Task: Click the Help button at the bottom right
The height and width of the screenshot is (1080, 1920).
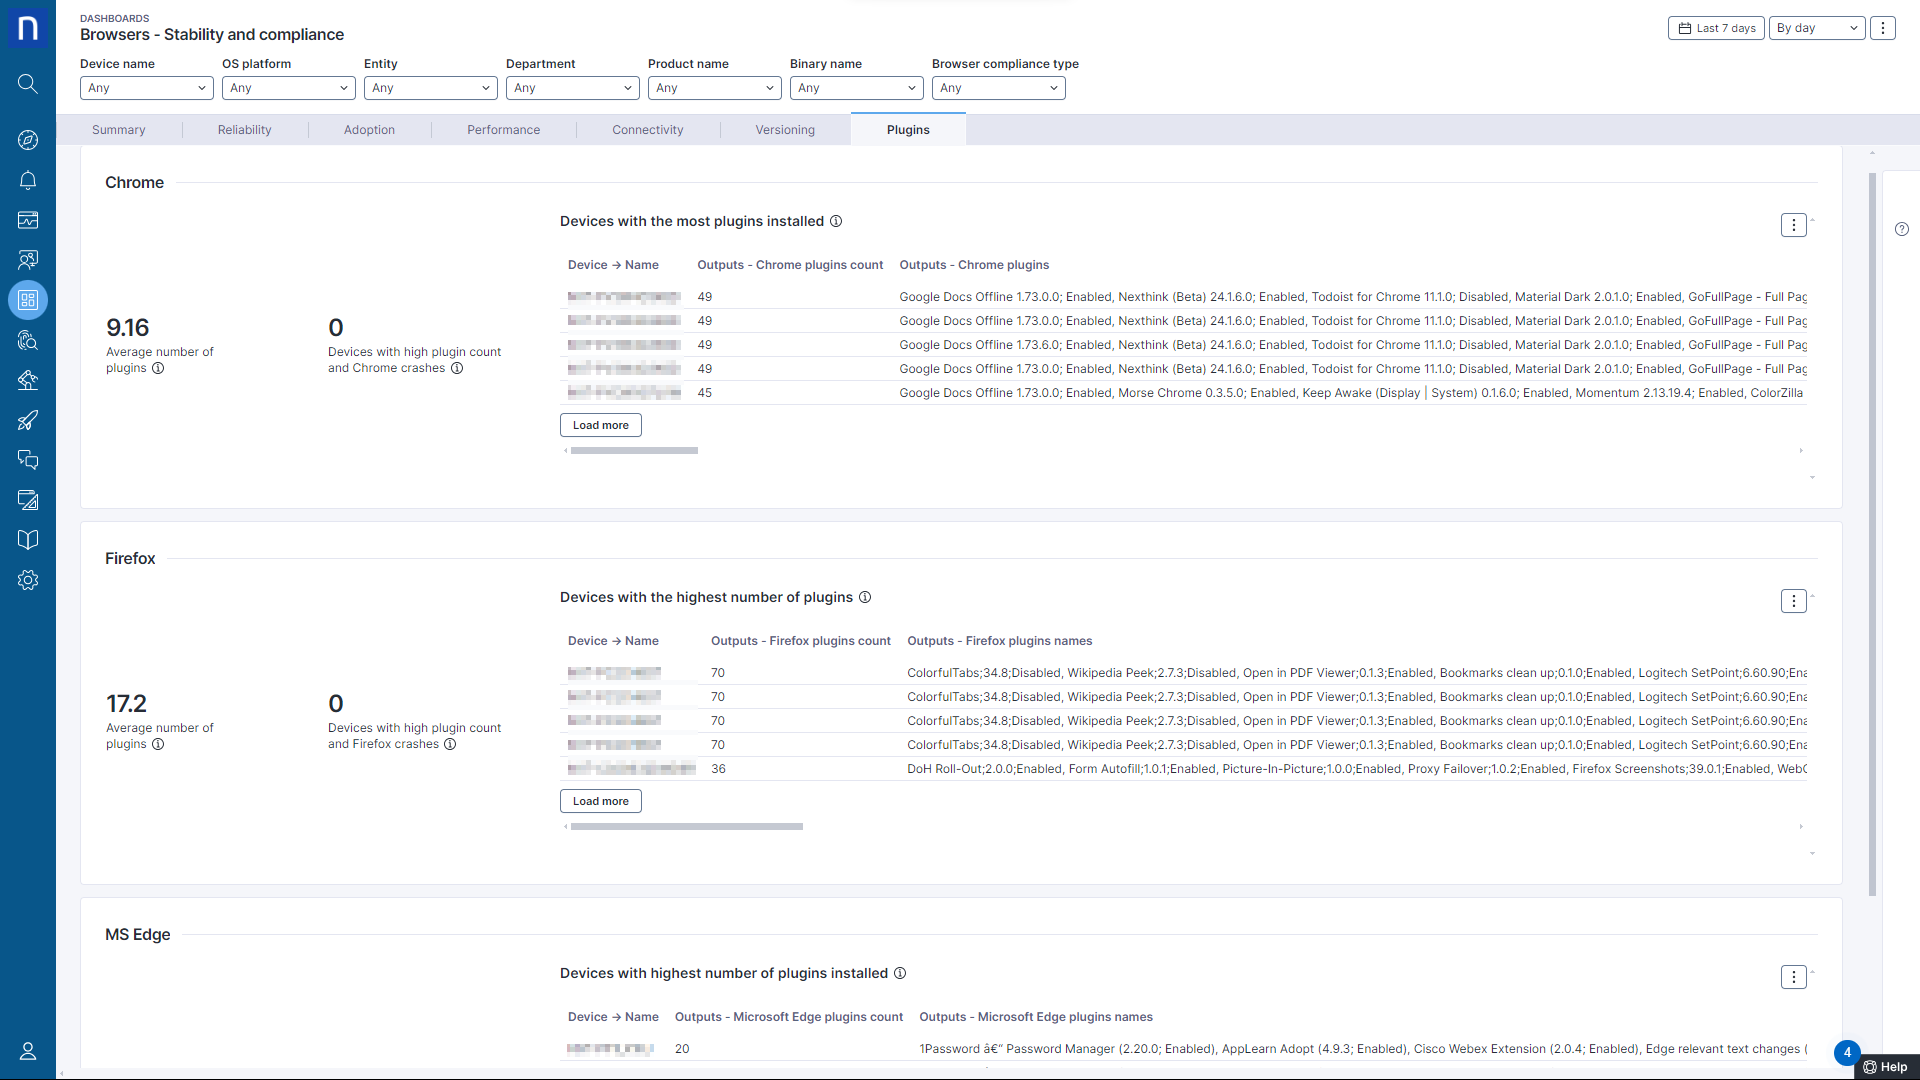Action: coord(1886,1067)
